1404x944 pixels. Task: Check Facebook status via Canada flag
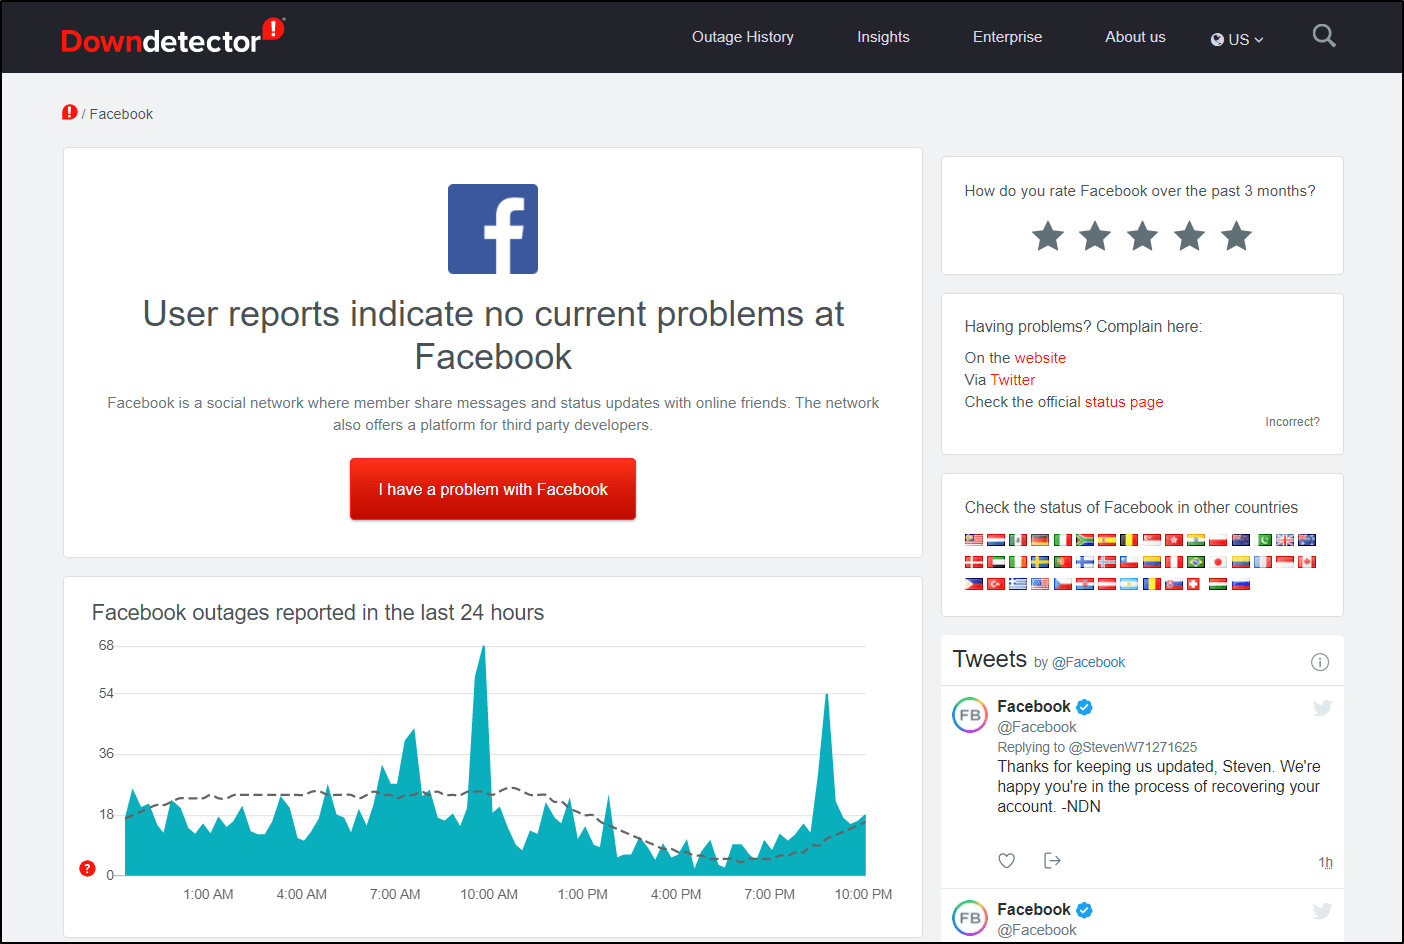[x=1307, y=562]
